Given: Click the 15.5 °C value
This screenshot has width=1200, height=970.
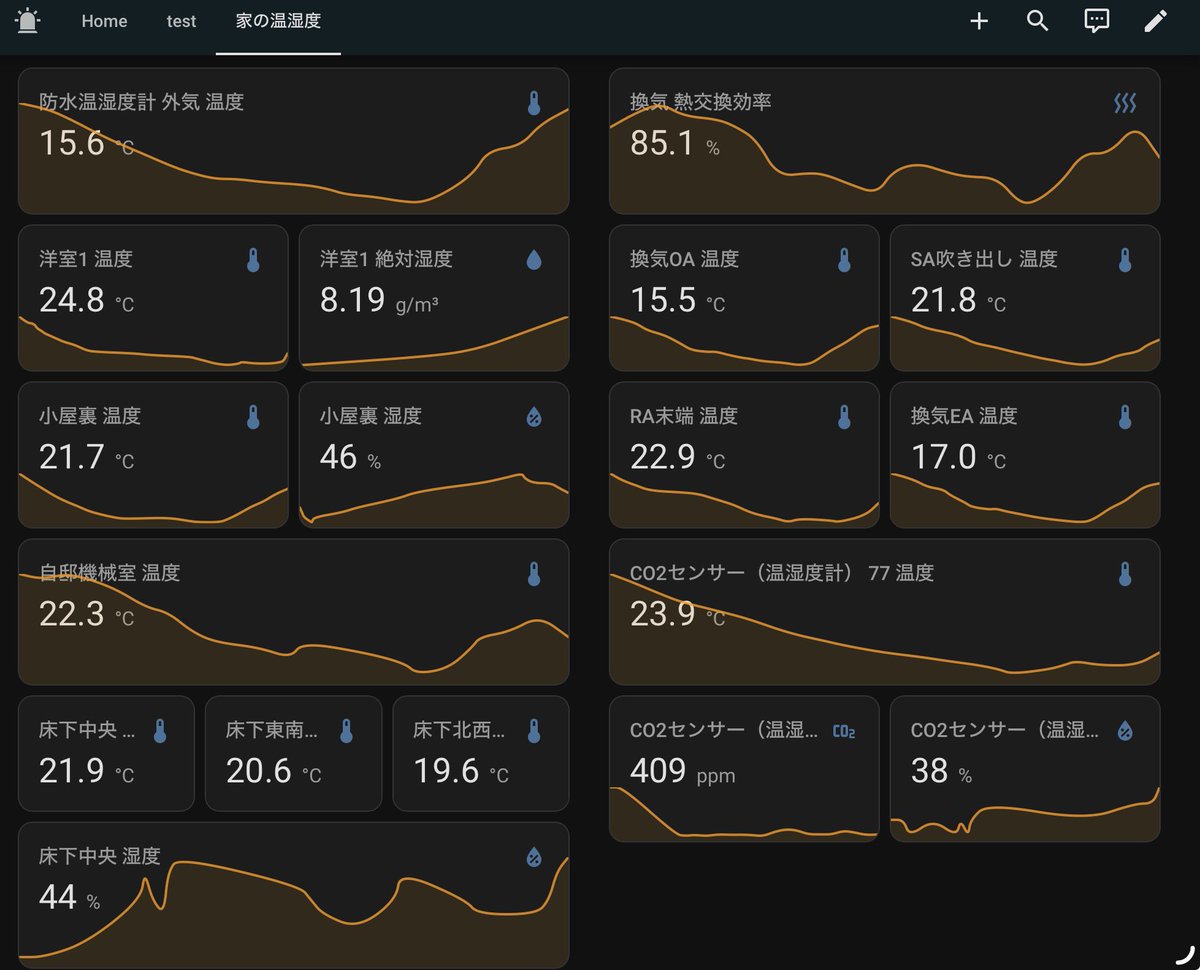Looking at the screenshot, I should (677, 300).
